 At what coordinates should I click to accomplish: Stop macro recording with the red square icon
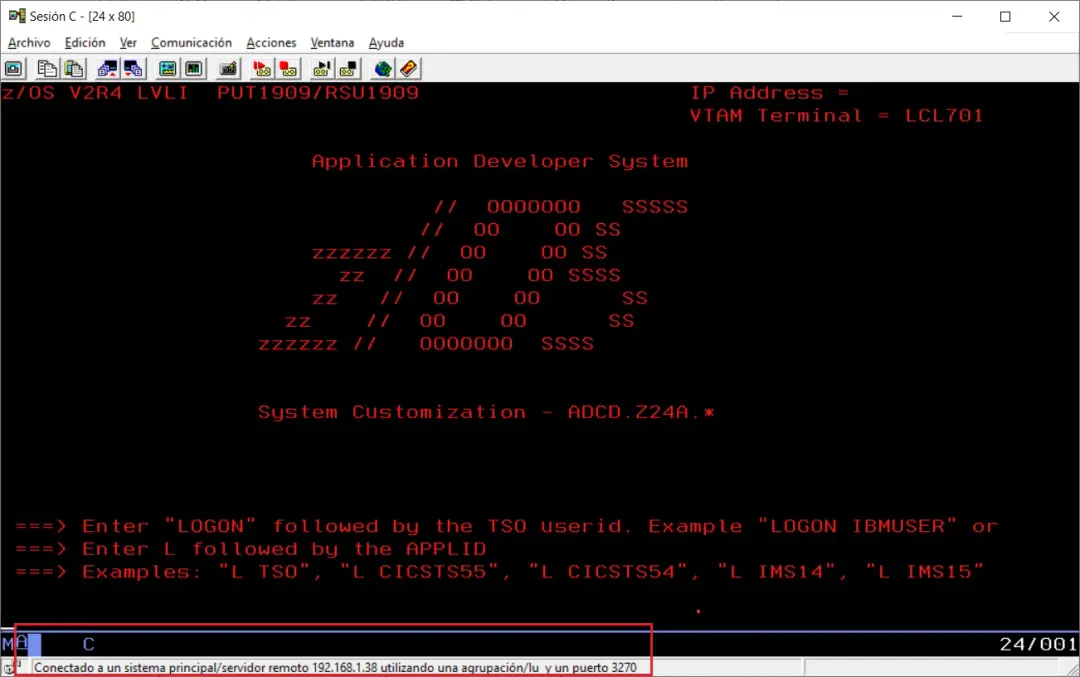289,68
